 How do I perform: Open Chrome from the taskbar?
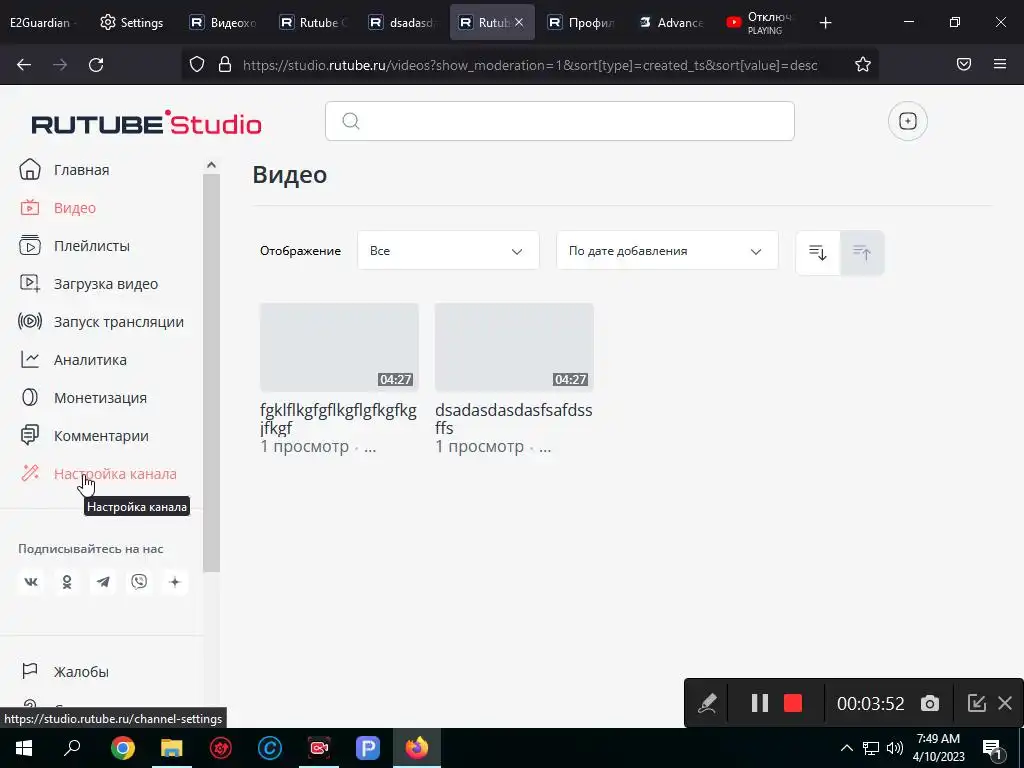click(x=123, y=748)
